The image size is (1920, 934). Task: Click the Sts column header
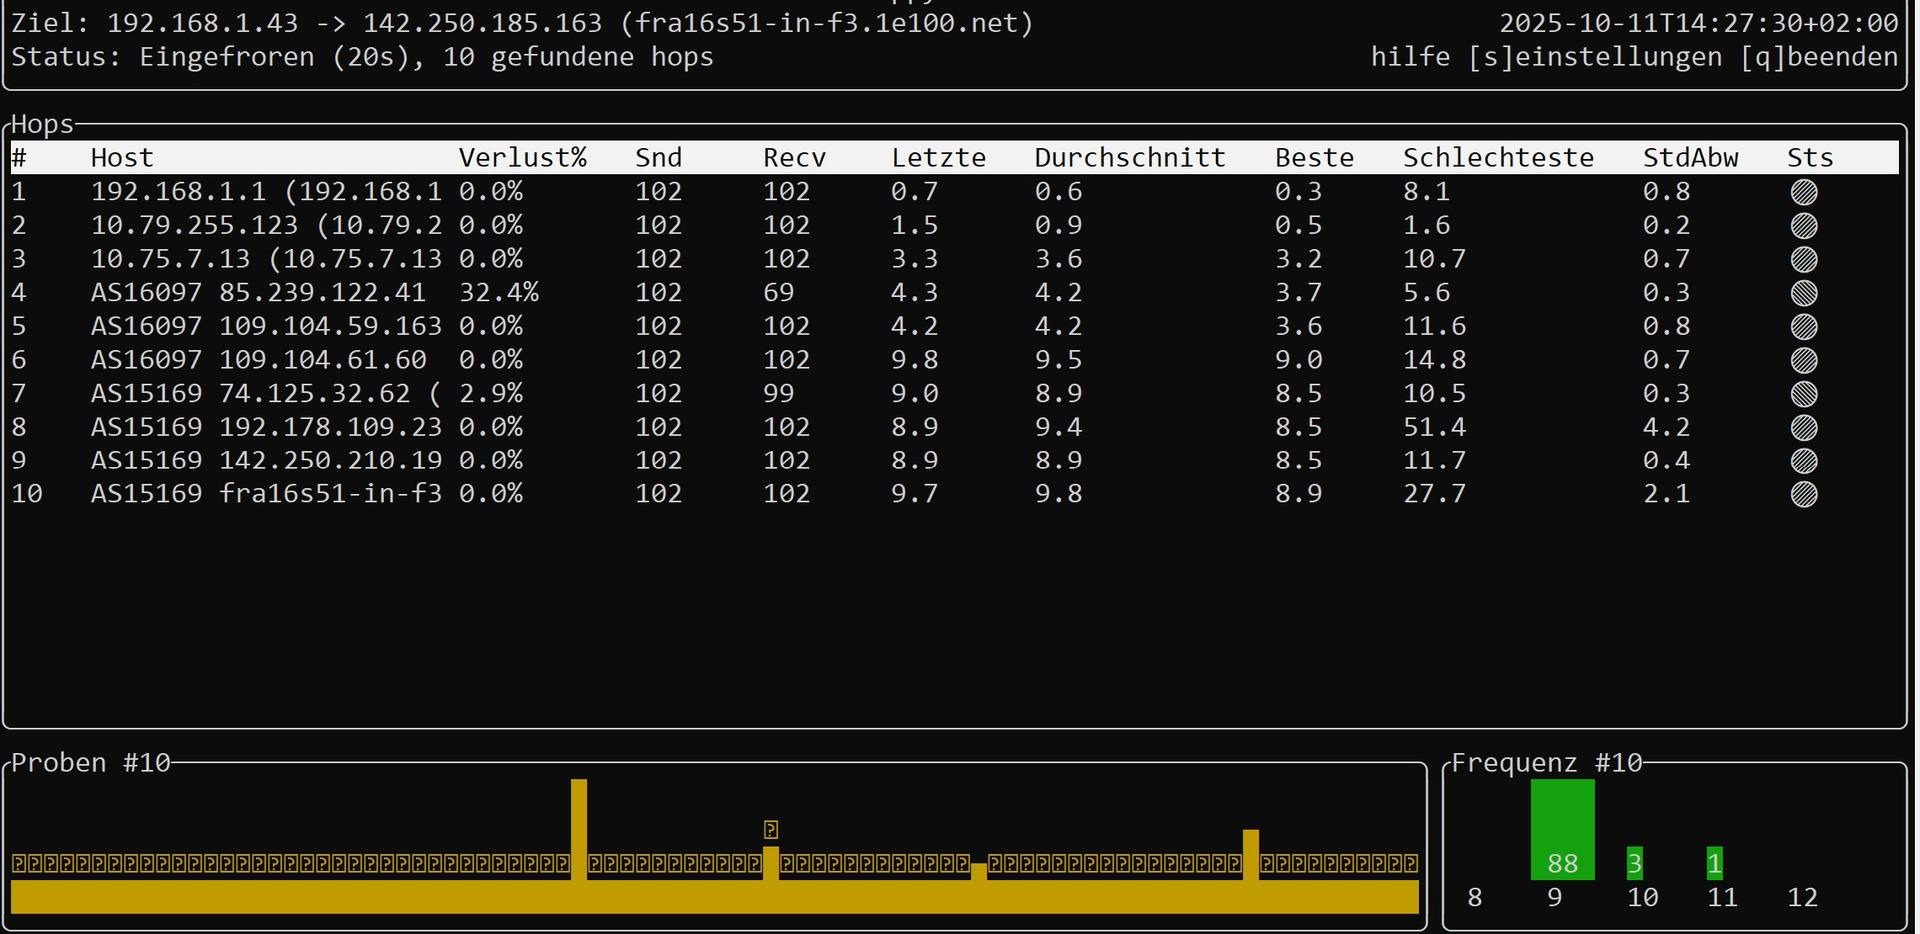(1810, 158)
